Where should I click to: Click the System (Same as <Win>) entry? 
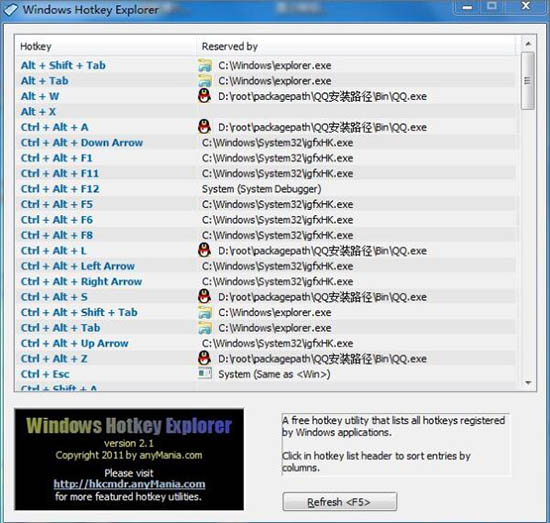click(274, 374)
